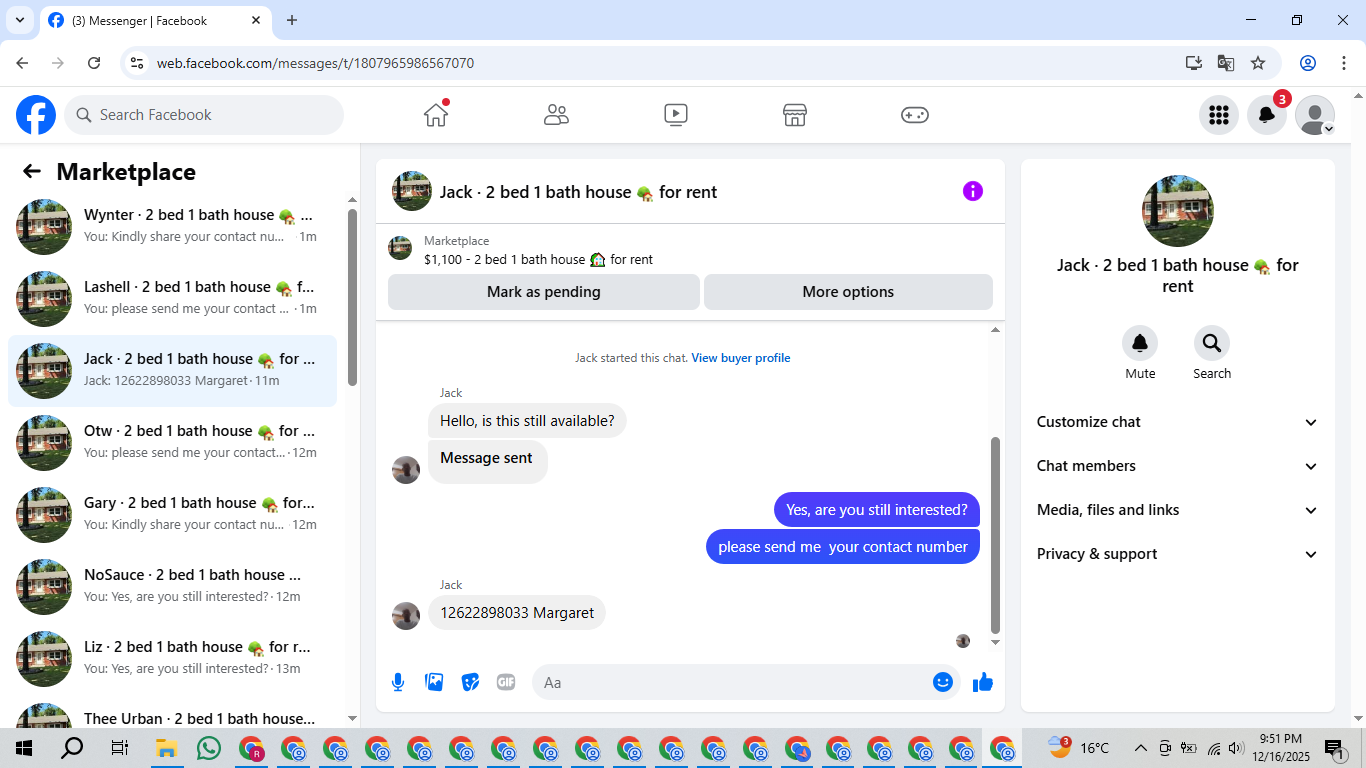Open Chrome's three-dot menu
Viewport: 1366px width, 768px height.
[x=1343, y=63]
